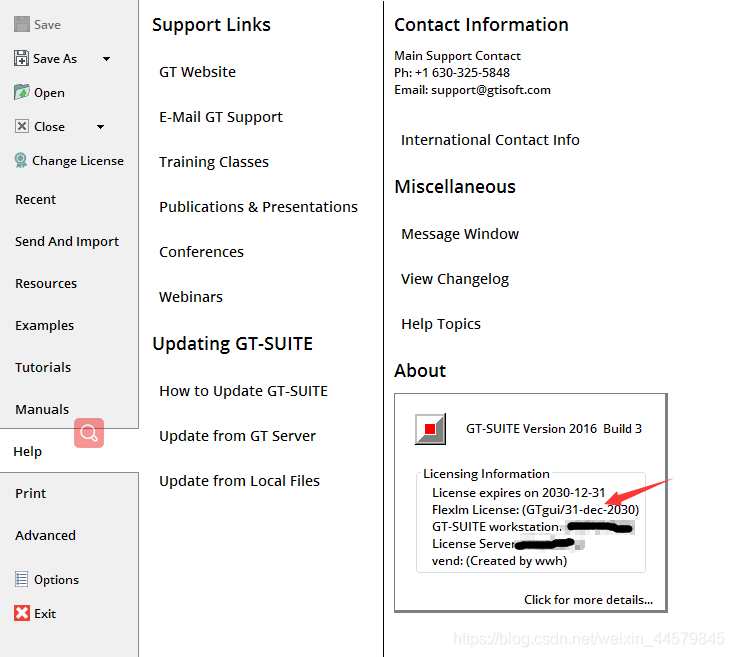This screenshot has width=734, height=657.
Task: Click the Close file icon
Action: point(22,127)
